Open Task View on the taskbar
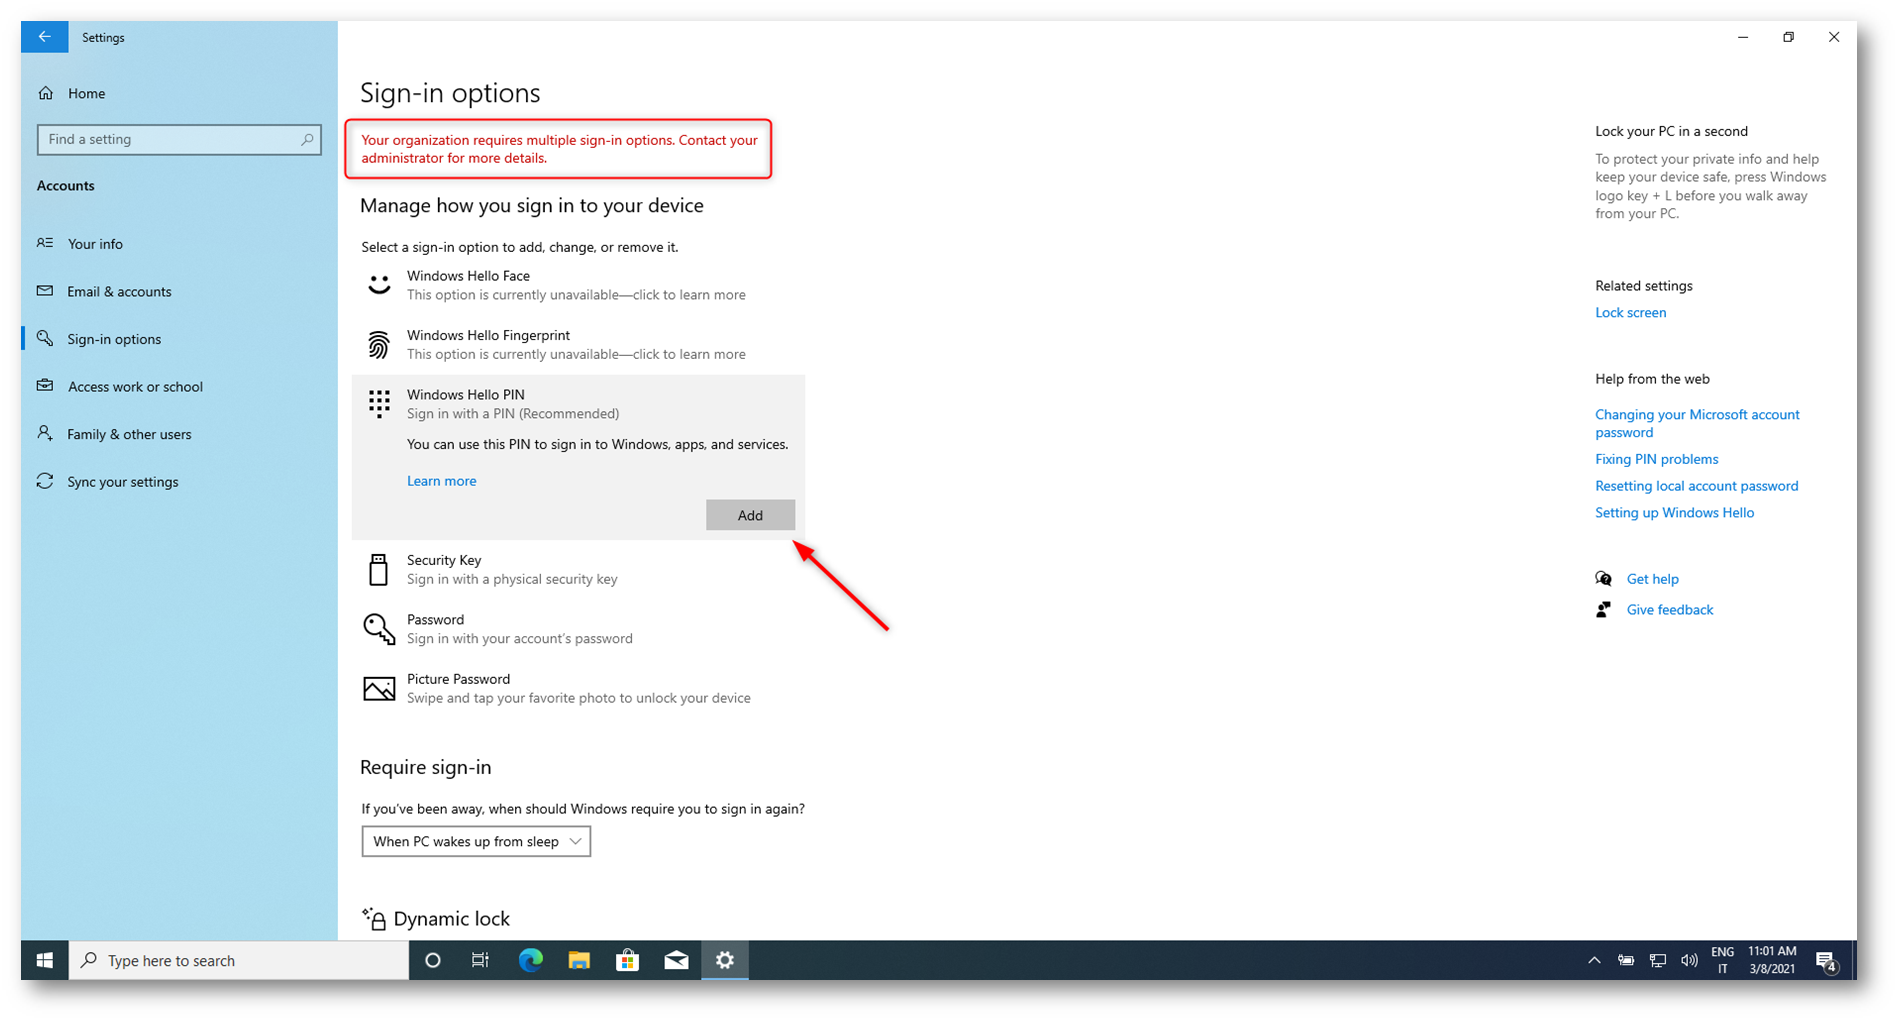The image size is (1899, 1022). click(481, 960)
